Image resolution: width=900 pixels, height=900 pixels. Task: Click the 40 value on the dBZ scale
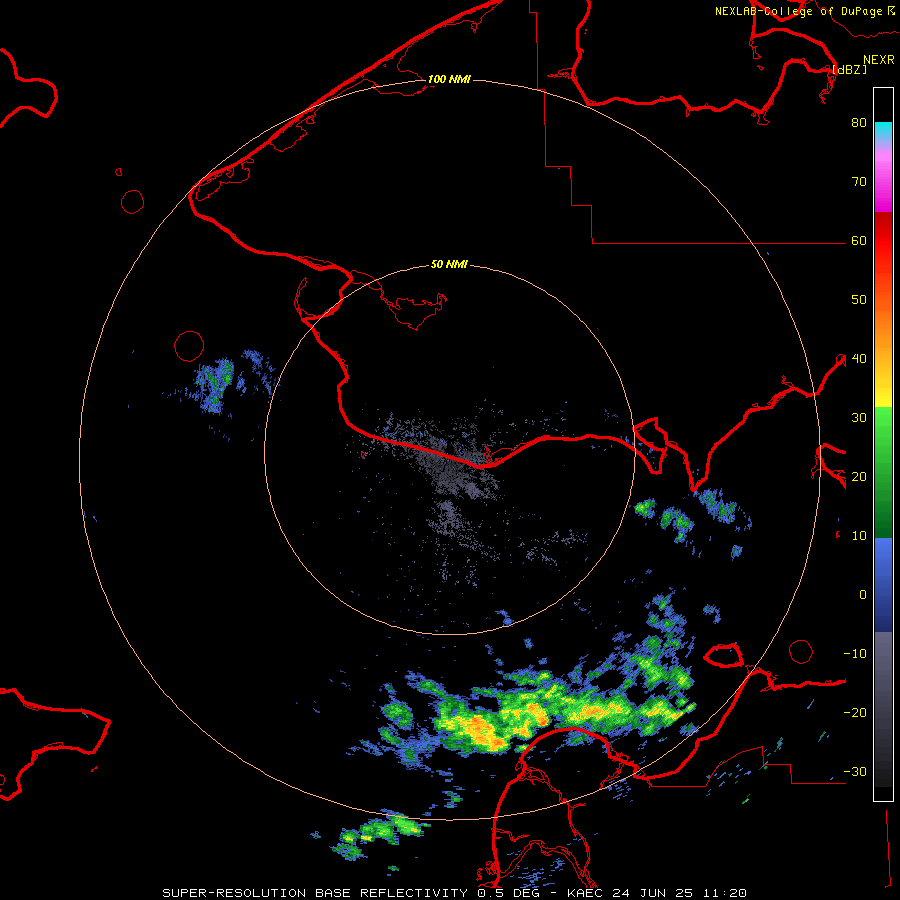(x=859, y=359)
